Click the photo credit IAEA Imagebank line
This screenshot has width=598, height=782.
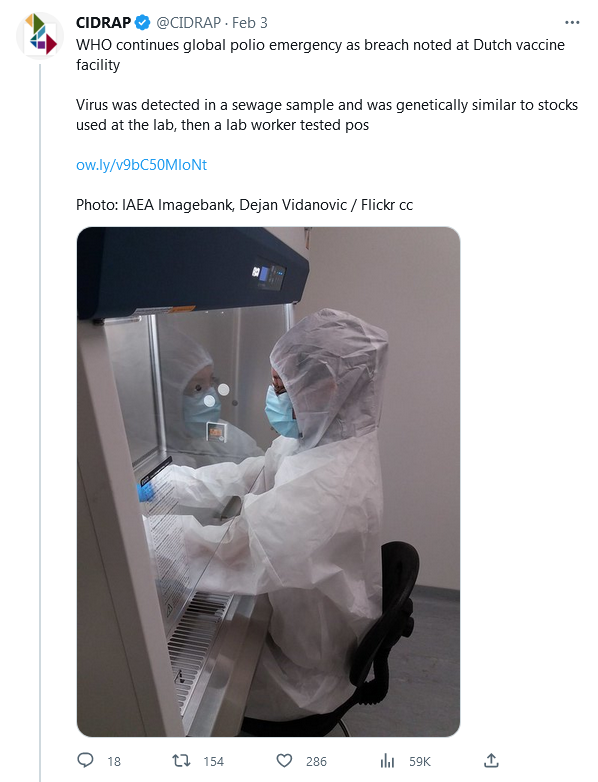pos(244,204)
